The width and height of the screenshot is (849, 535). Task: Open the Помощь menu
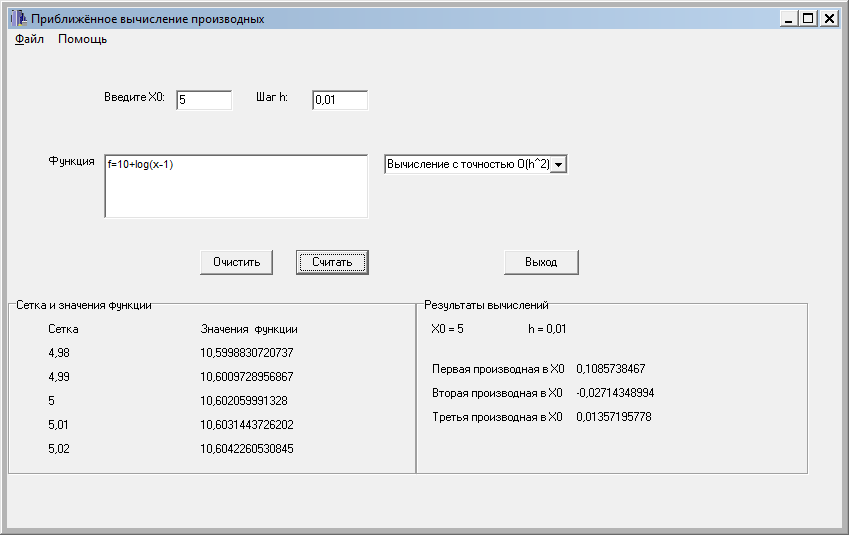[x=82, y=39]
